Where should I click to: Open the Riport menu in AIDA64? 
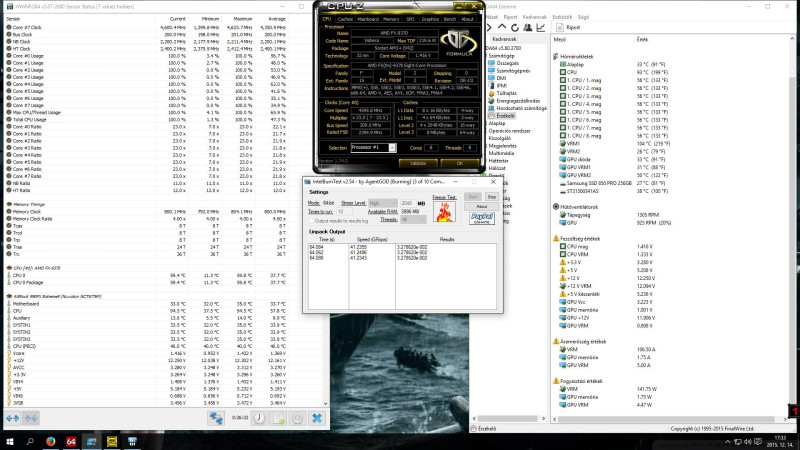510,17
